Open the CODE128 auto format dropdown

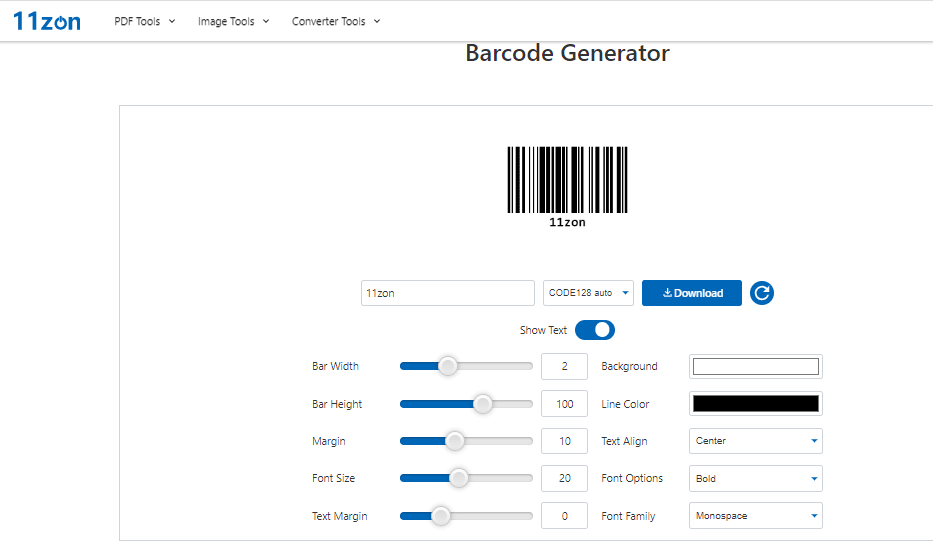pyautogui.click(x=588, y=293)
